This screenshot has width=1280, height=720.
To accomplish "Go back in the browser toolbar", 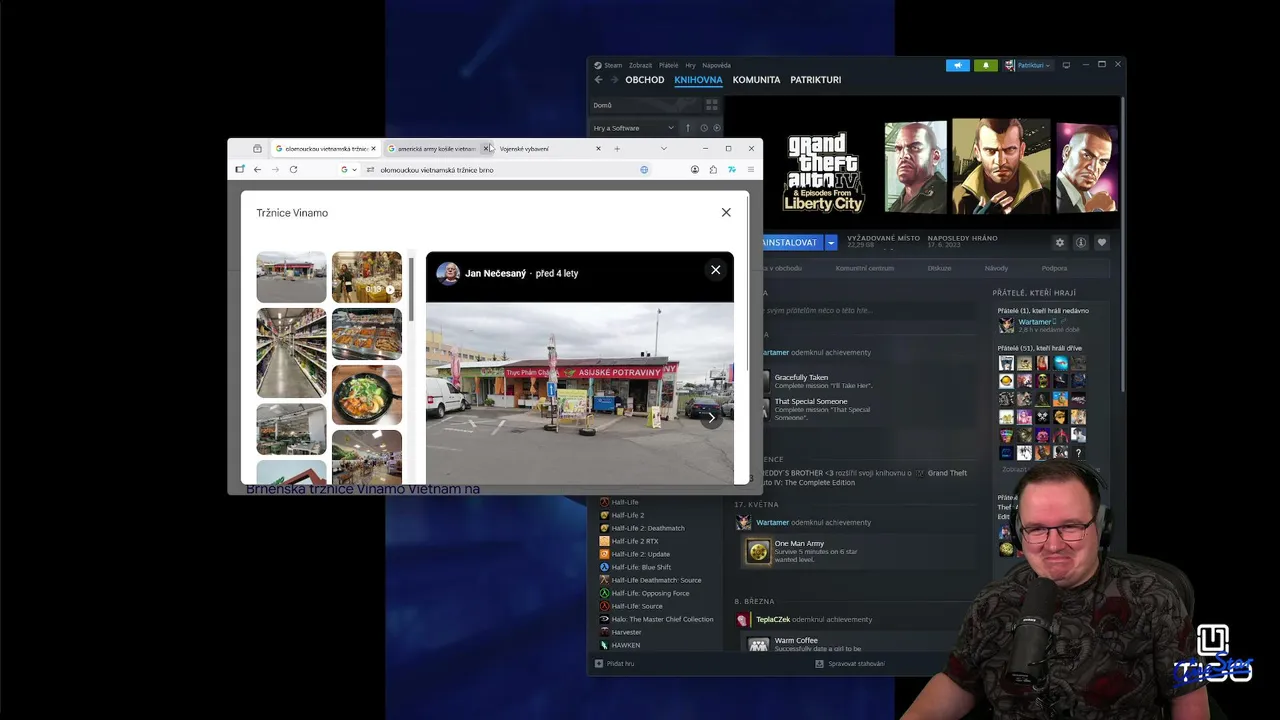I will 257,170.
